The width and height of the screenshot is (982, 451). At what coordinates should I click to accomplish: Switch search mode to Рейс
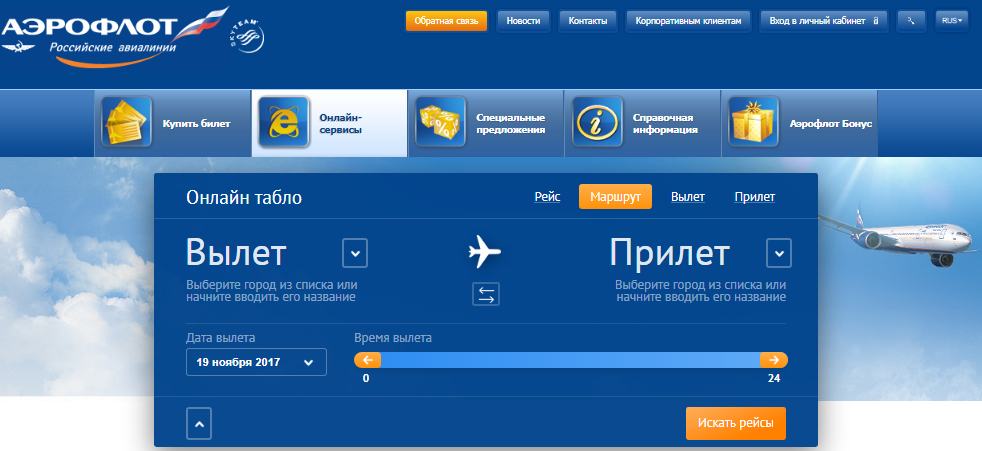tap(547, 198)
